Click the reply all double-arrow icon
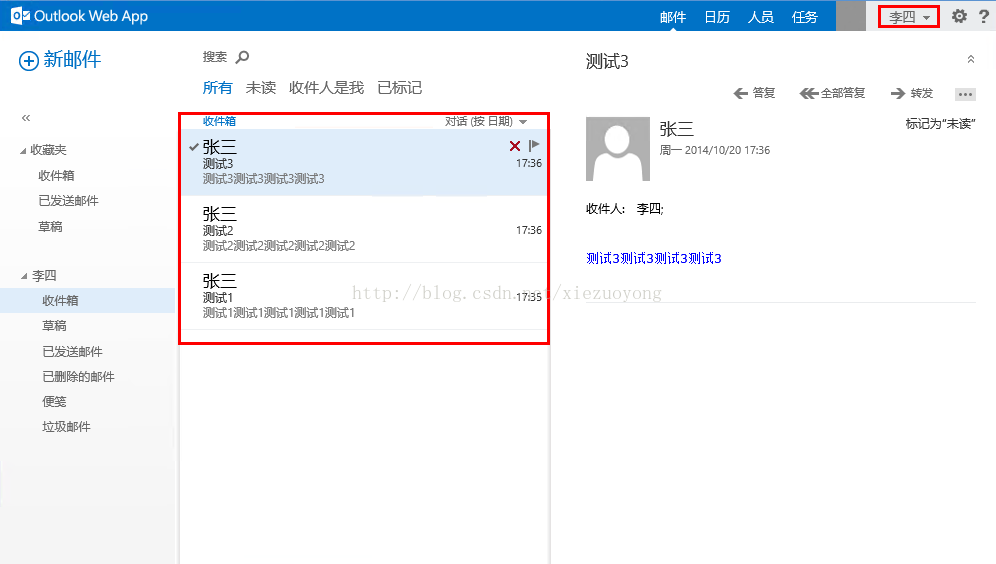996x564 pixels. (809, 93)
